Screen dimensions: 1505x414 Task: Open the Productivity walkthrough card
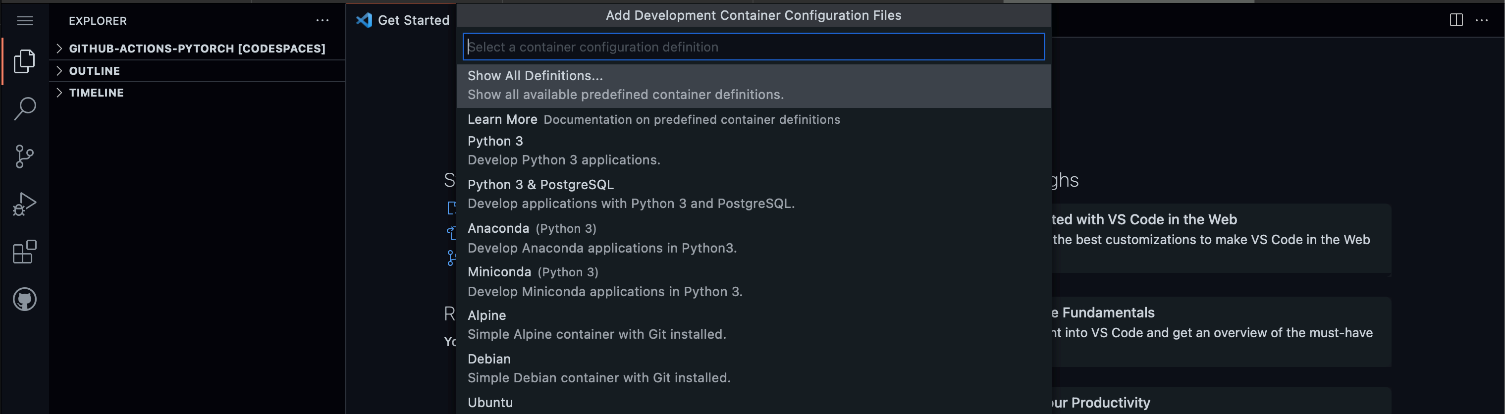tap(1220, 401)
